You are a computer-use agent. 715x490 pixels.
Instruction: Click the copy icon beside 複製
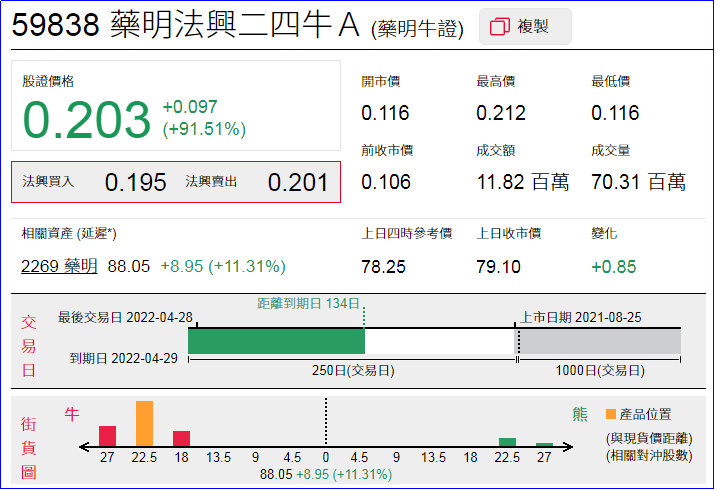tap(500, 28)
